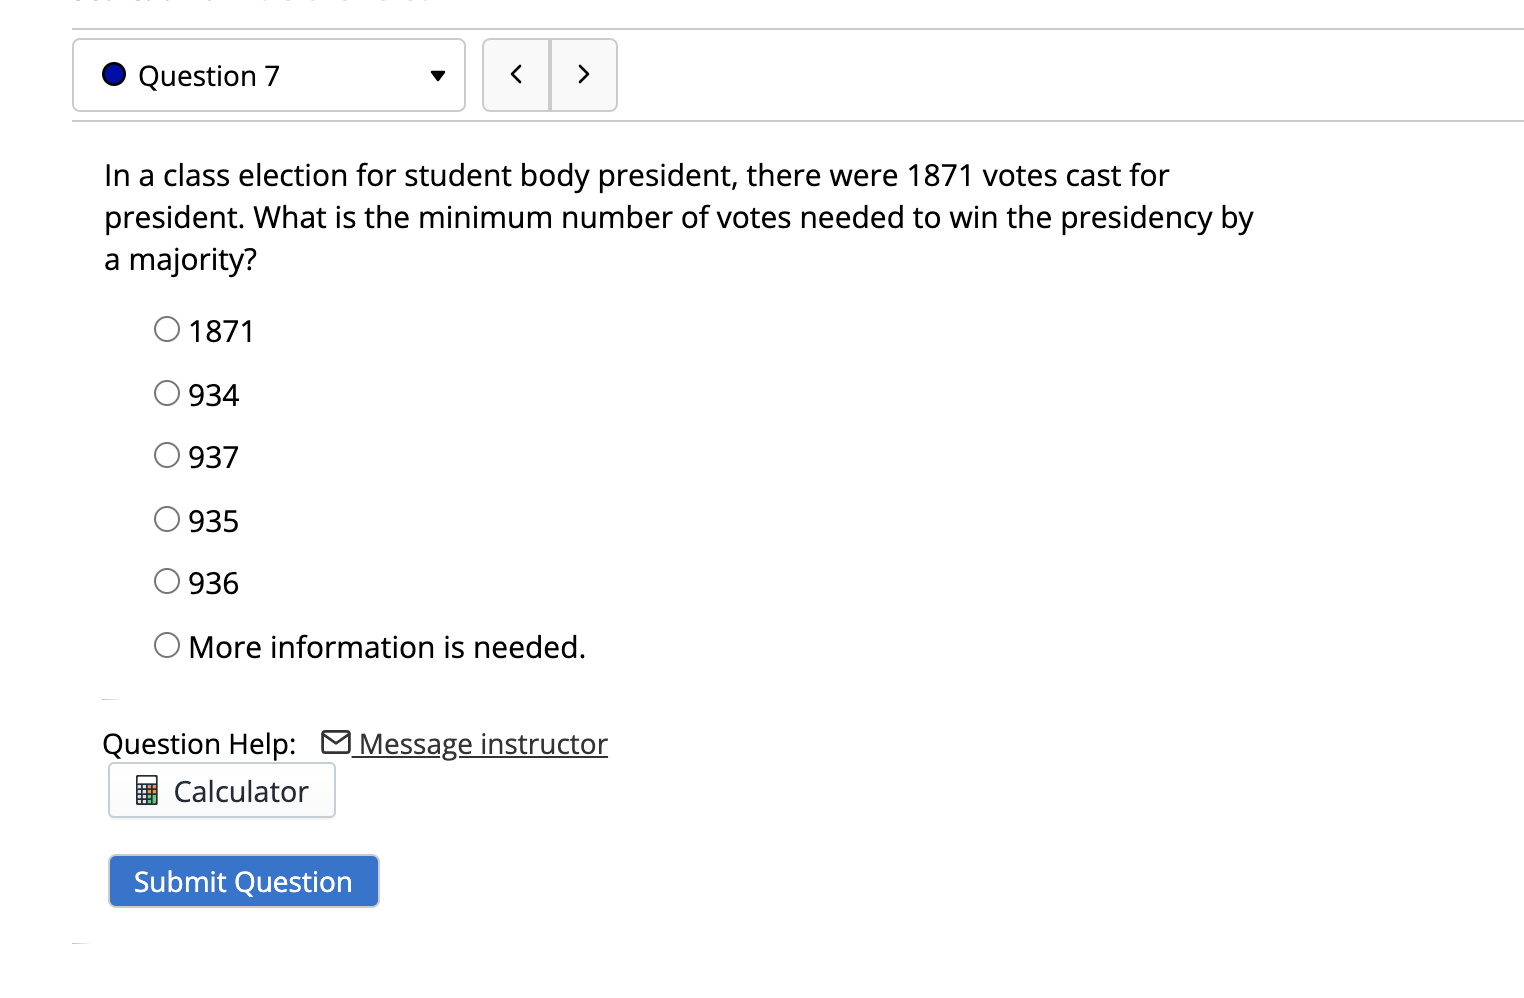Image resolution: width=1524 pixels, height=998 pixels.
Task: Click the Question Help label area
Action: [x=199, y=743]
